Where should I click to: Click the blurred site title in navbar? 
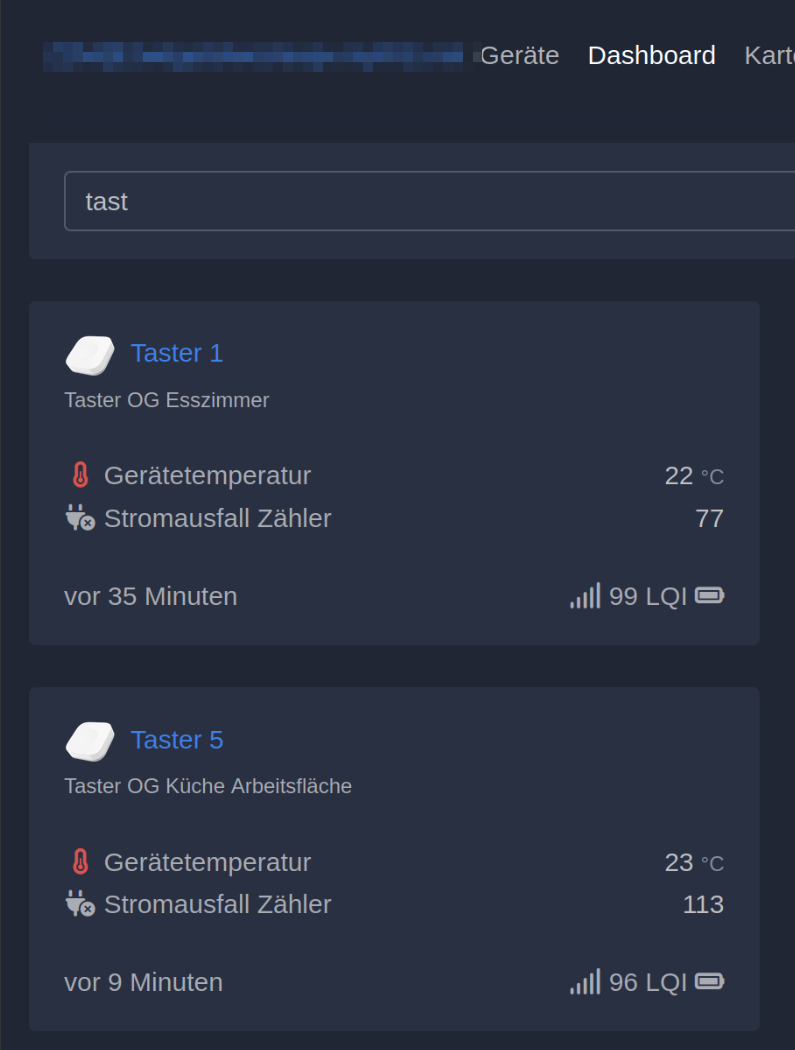(x=255, y=56)
